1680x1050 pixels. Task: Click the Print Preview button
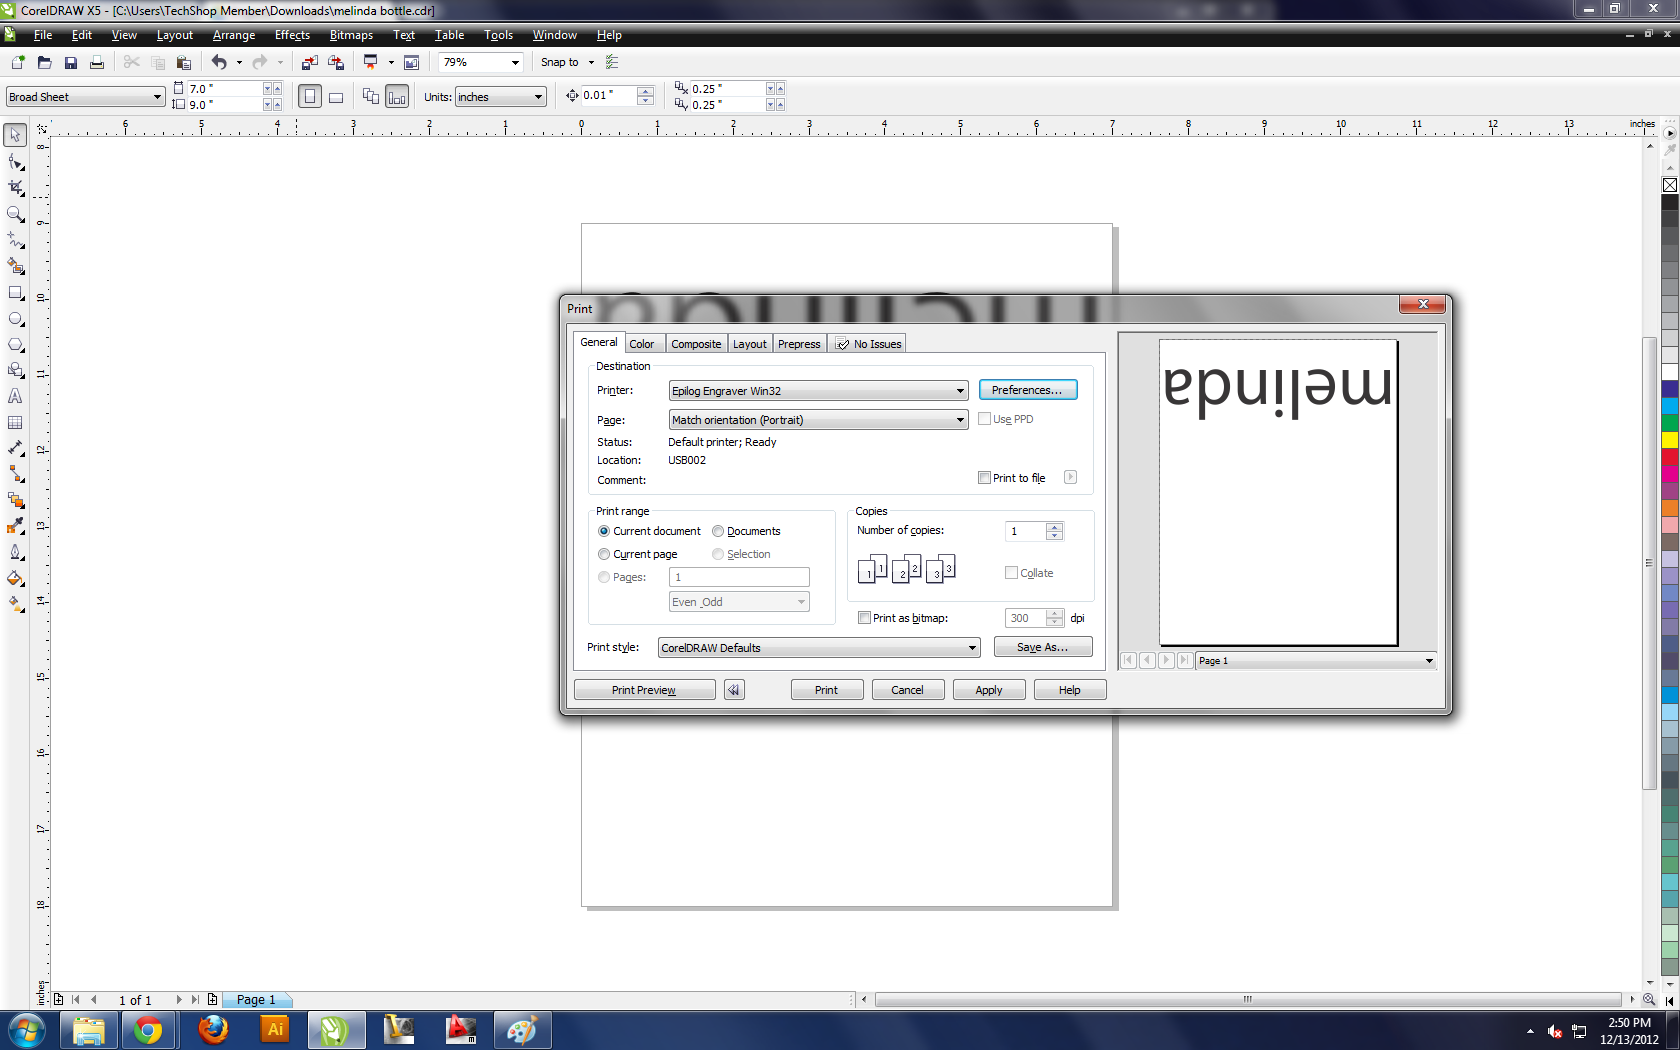[x=644, y=690]
